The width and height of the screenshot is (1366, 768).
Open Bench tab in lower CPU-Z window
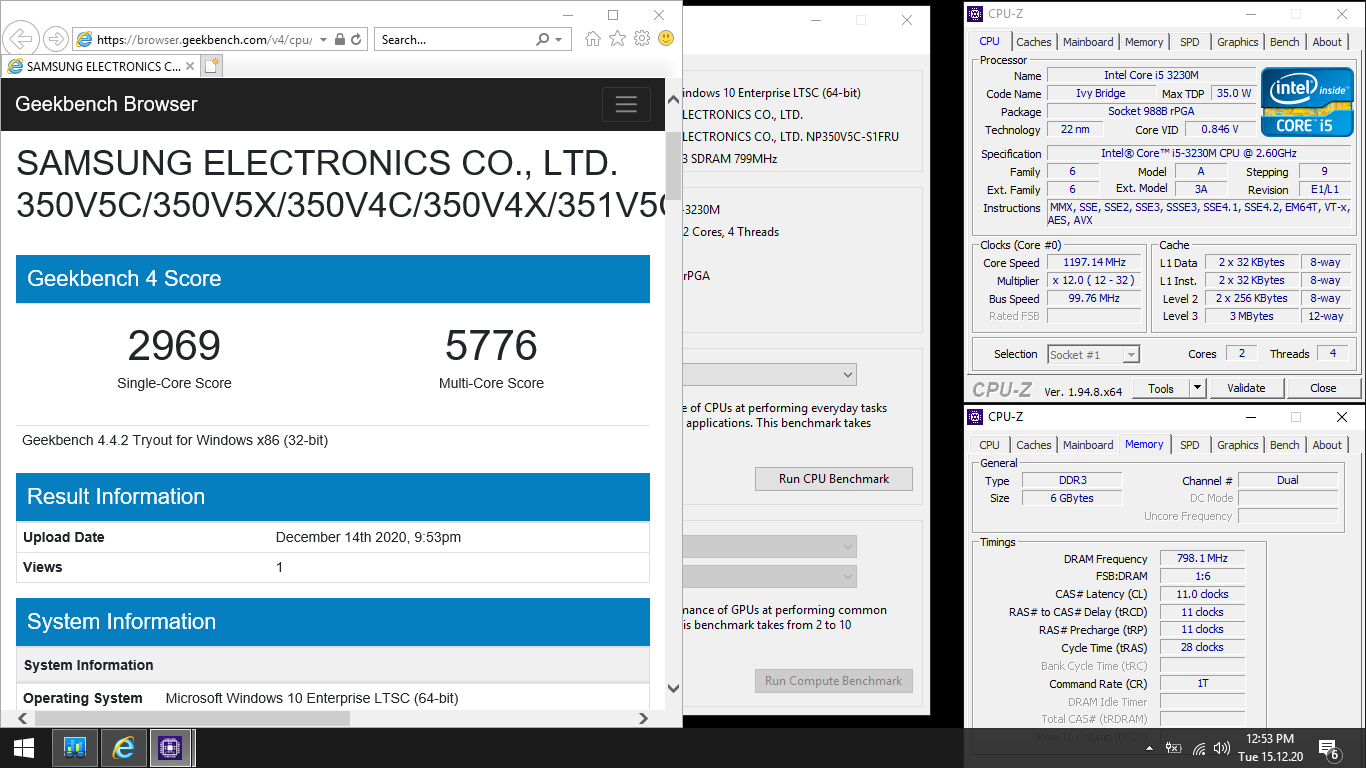point(1285,445)
